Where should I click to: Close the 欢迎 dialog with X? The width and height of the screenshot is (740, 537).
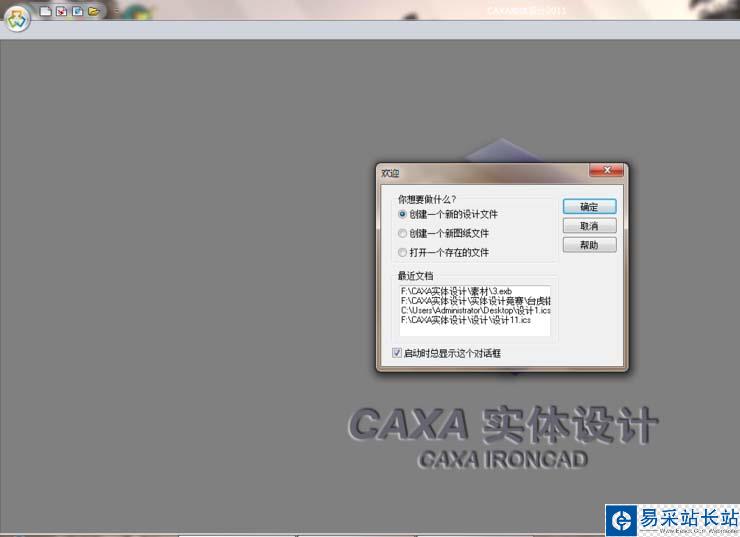(608, 170)
